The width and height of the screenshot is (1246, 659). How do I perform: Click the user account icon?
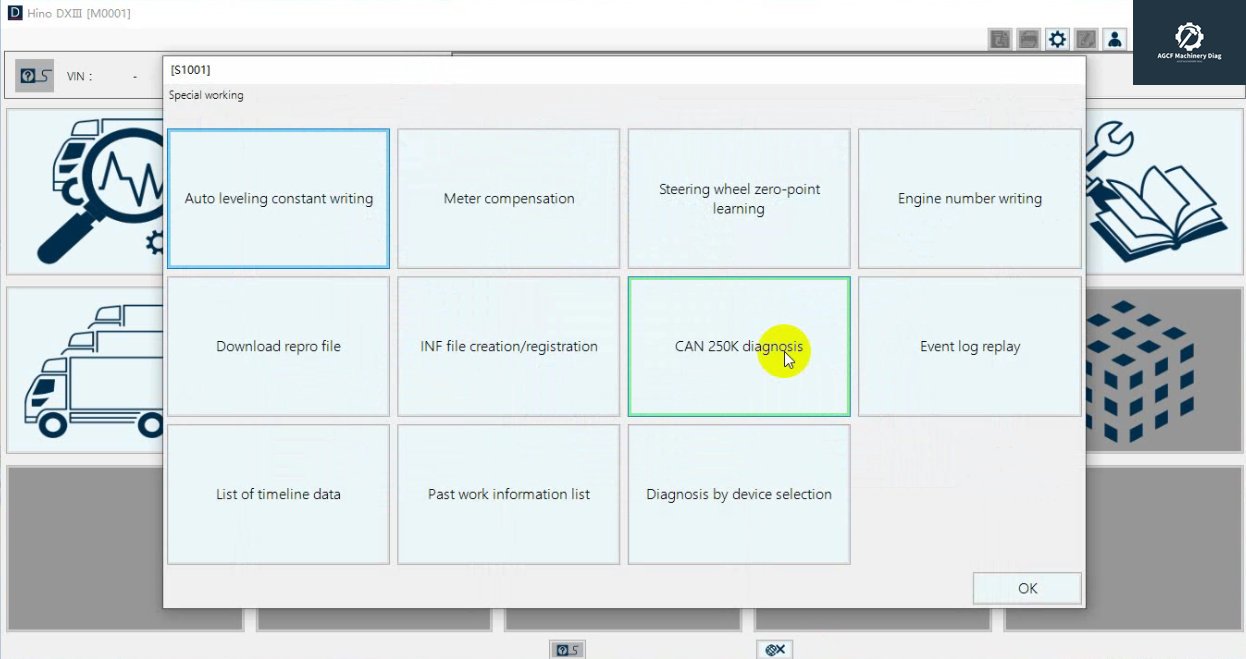click(x=1115, y=39)
